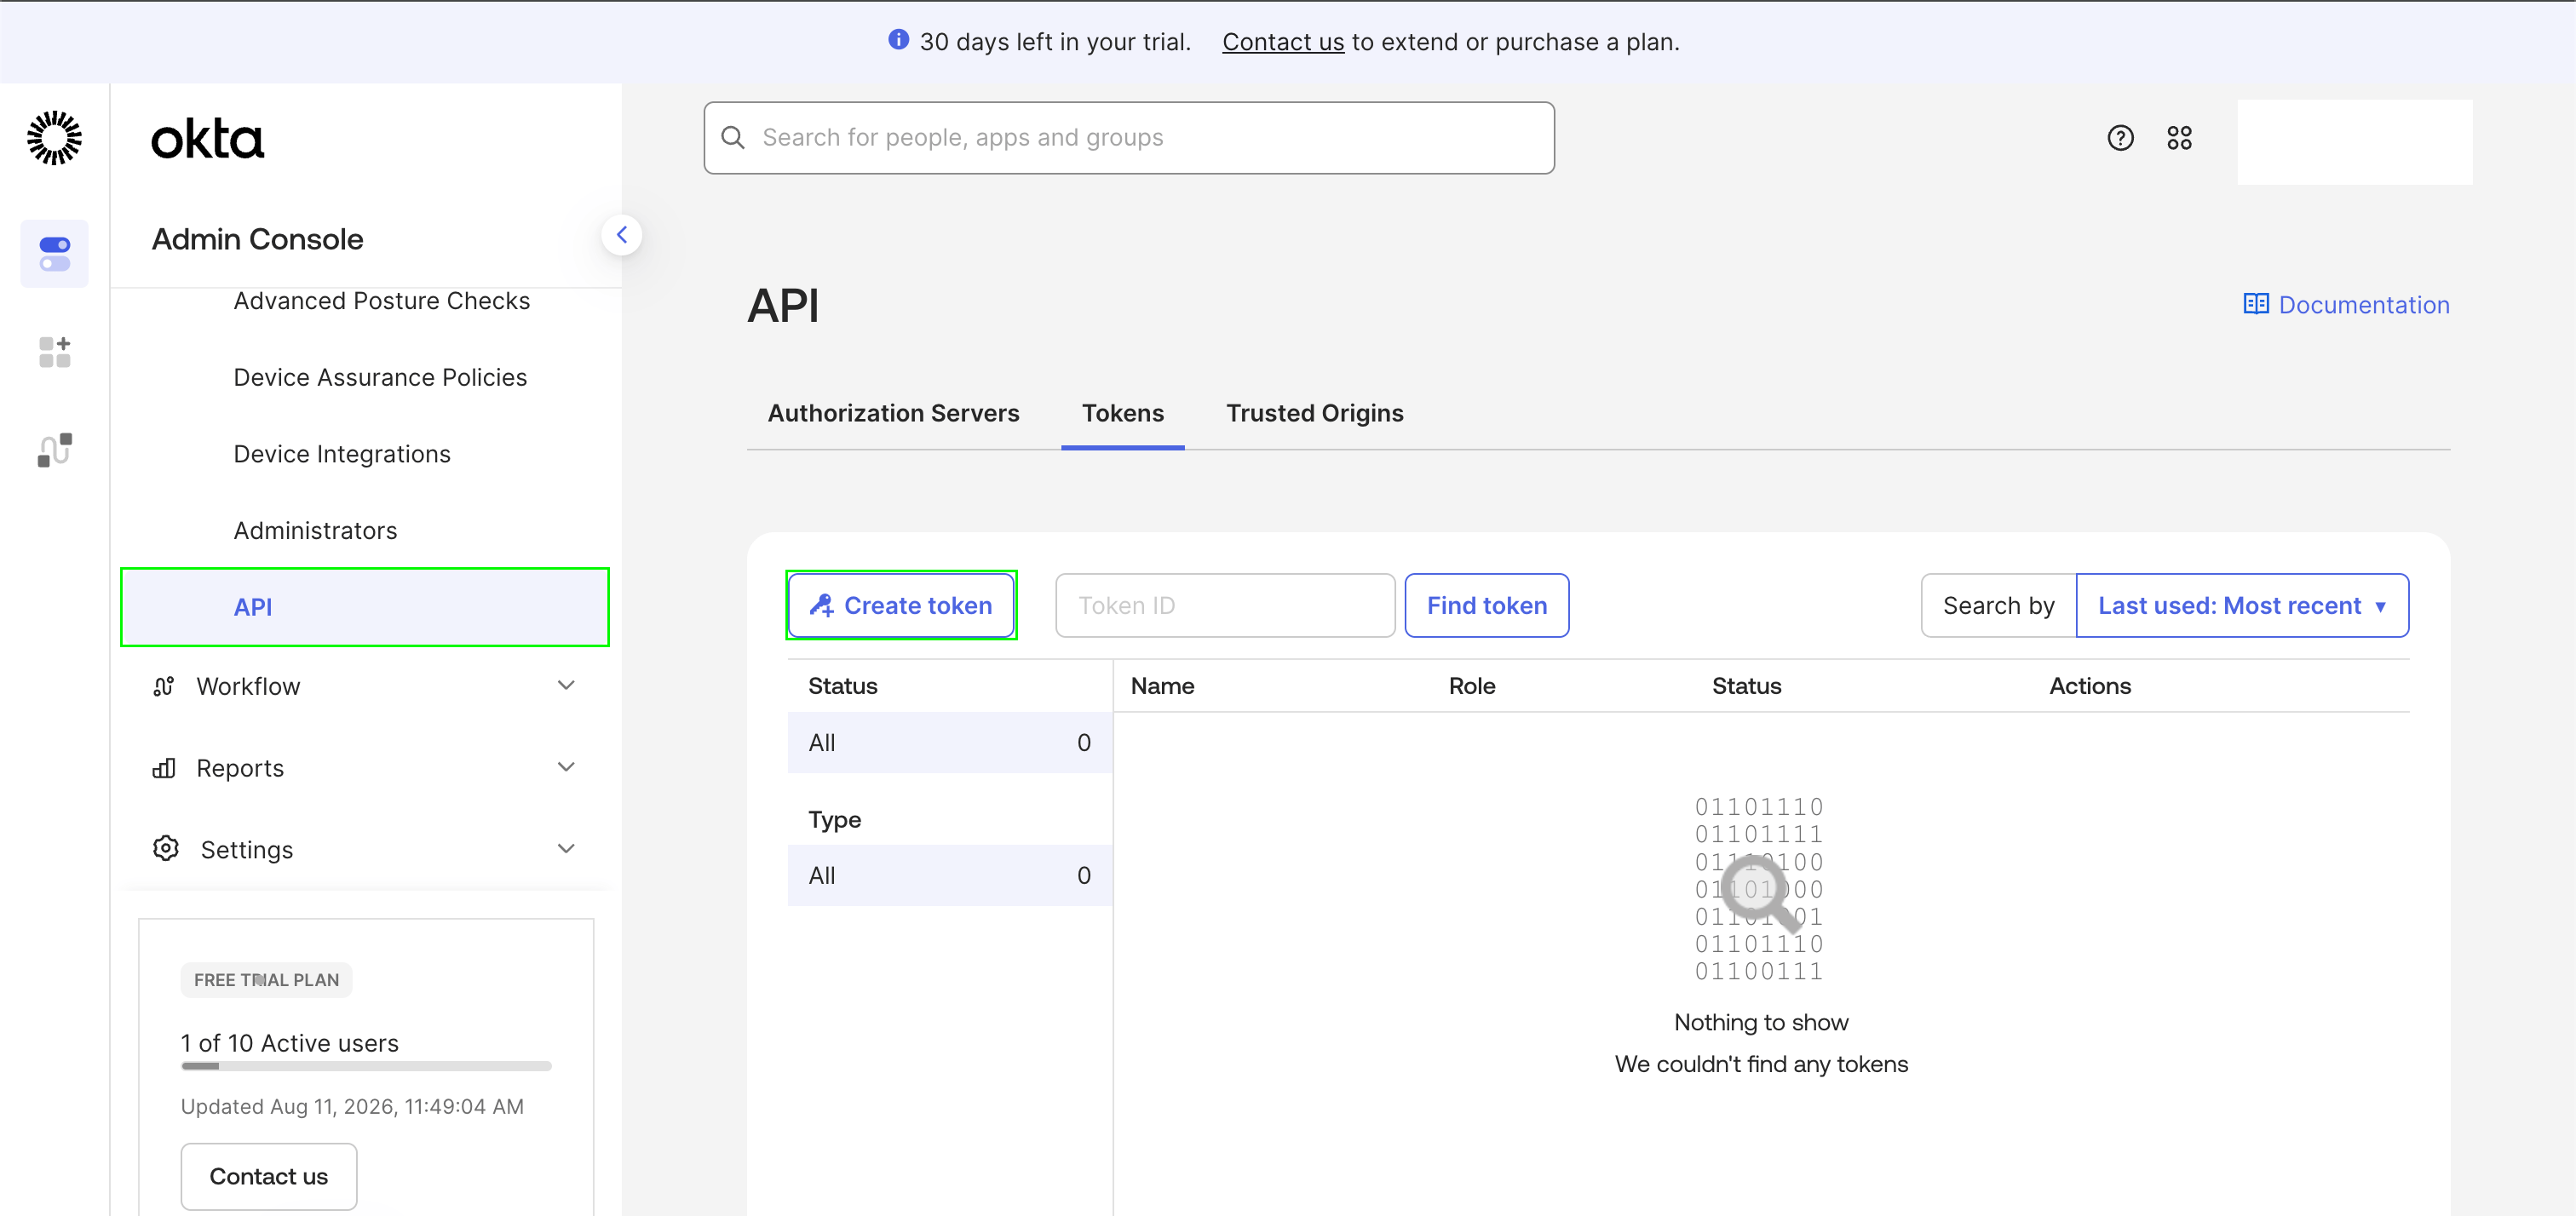Image resolution: width=2576 pixels, height=1216 pixels.
Task: Open the apps grid-plus icon in rail
Action: pyautogui.click(x=54, y=352)
